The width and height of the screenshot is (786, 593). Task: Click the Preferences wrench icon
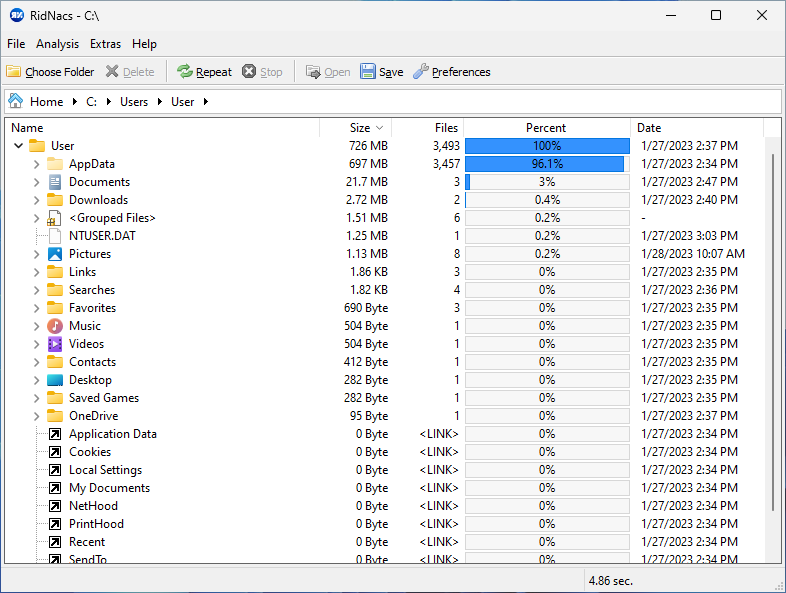pyautogui.click(x=421, y=72)
